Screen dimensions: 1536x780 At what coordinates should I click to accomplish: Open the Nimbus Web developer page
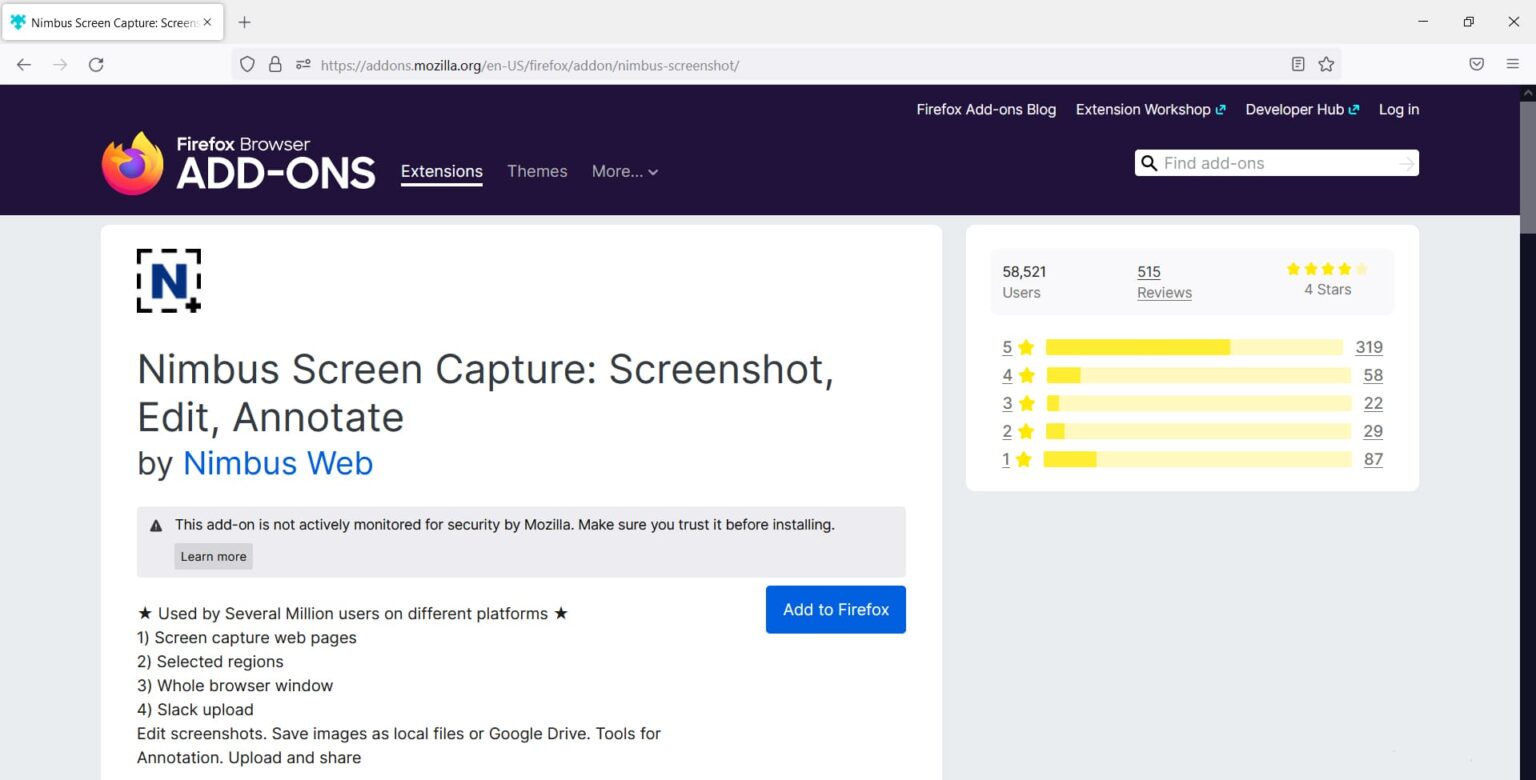point(278,463)
